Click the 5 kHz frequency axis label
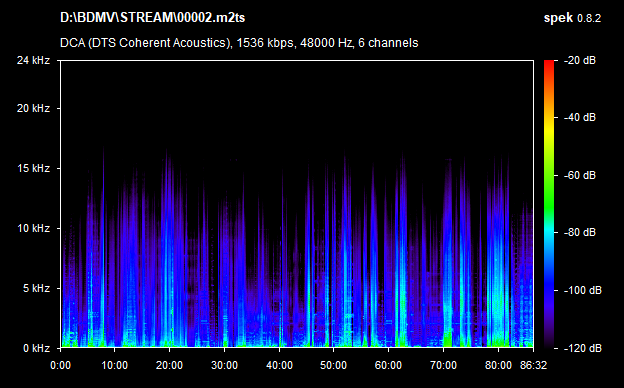The width and height of the screenshot is (624, 388). (x=36, y=288)
